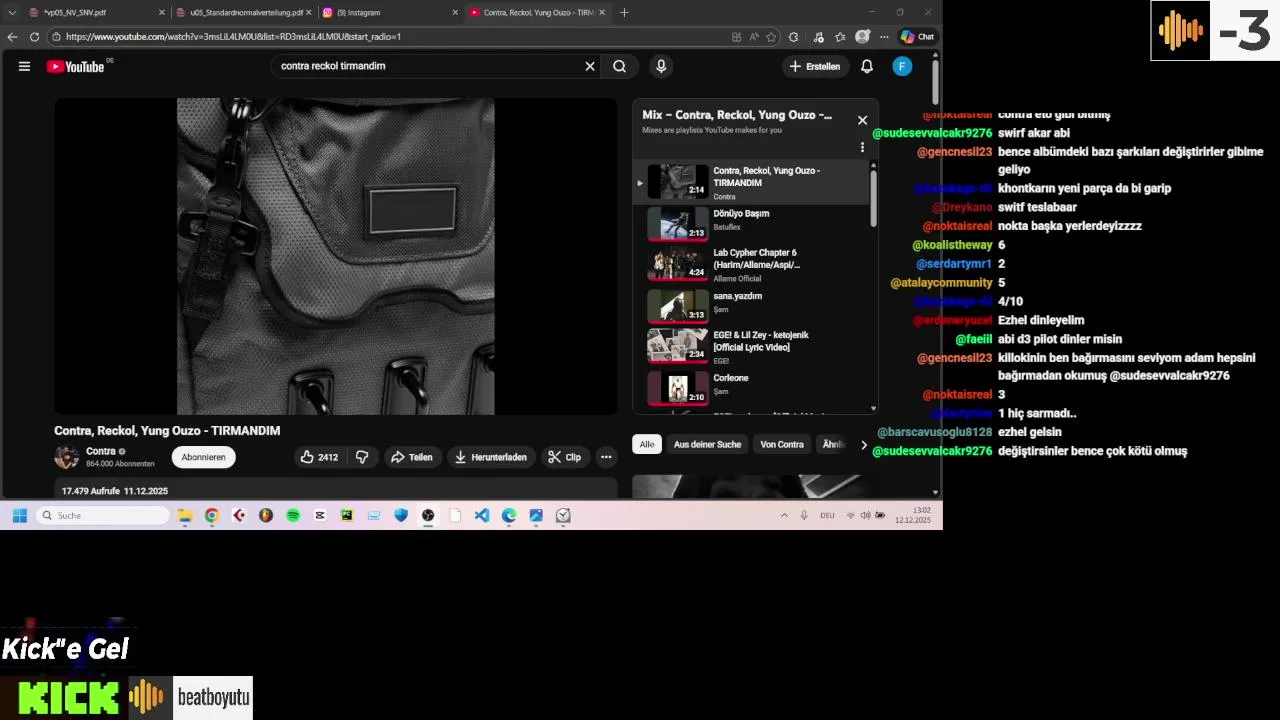This screenshot has height=720, width=1280.
Task: Open the Contra channel avatar
Action: (67, 457)
